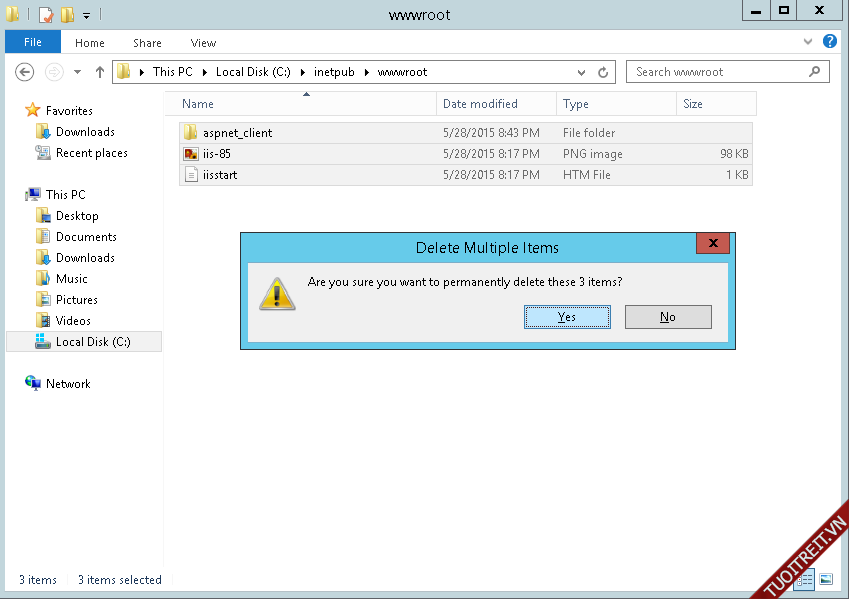Click the Properties icon in quick access toolbar
Viewport: 849px width, 599px height.
(x=45, y=14)
